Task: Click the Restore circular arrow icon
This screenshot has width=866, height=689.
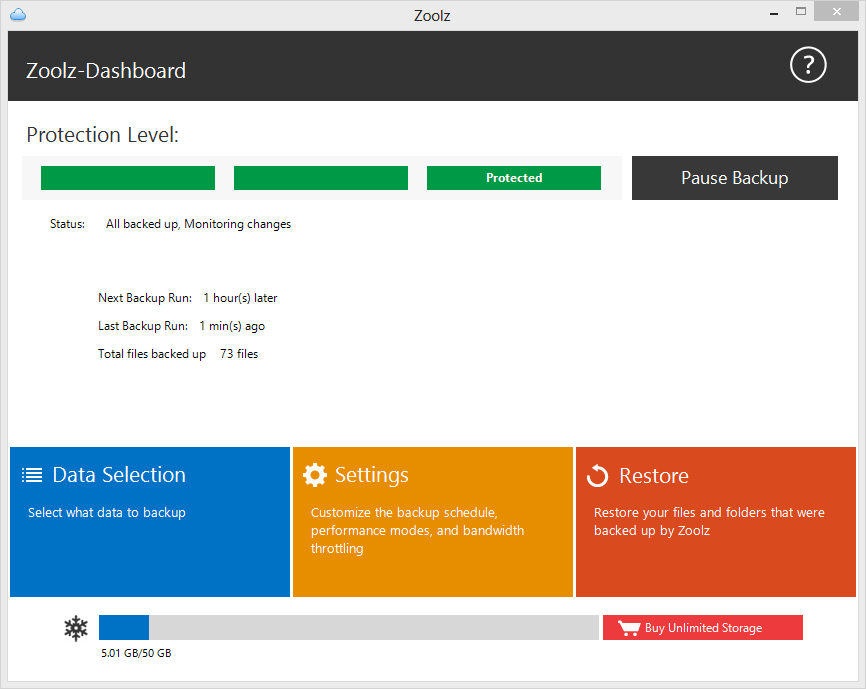Action: point(597,475)
